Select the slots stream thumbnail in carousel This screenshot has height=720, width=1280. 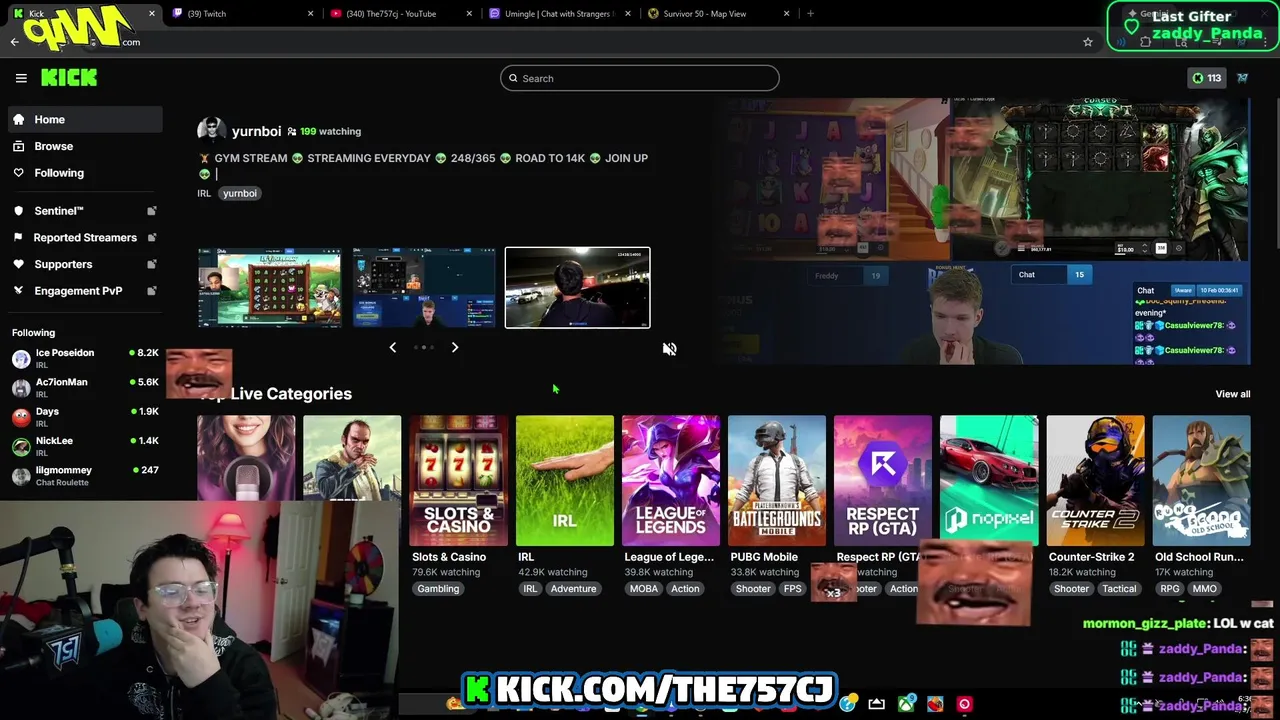(x=270, y=287)
